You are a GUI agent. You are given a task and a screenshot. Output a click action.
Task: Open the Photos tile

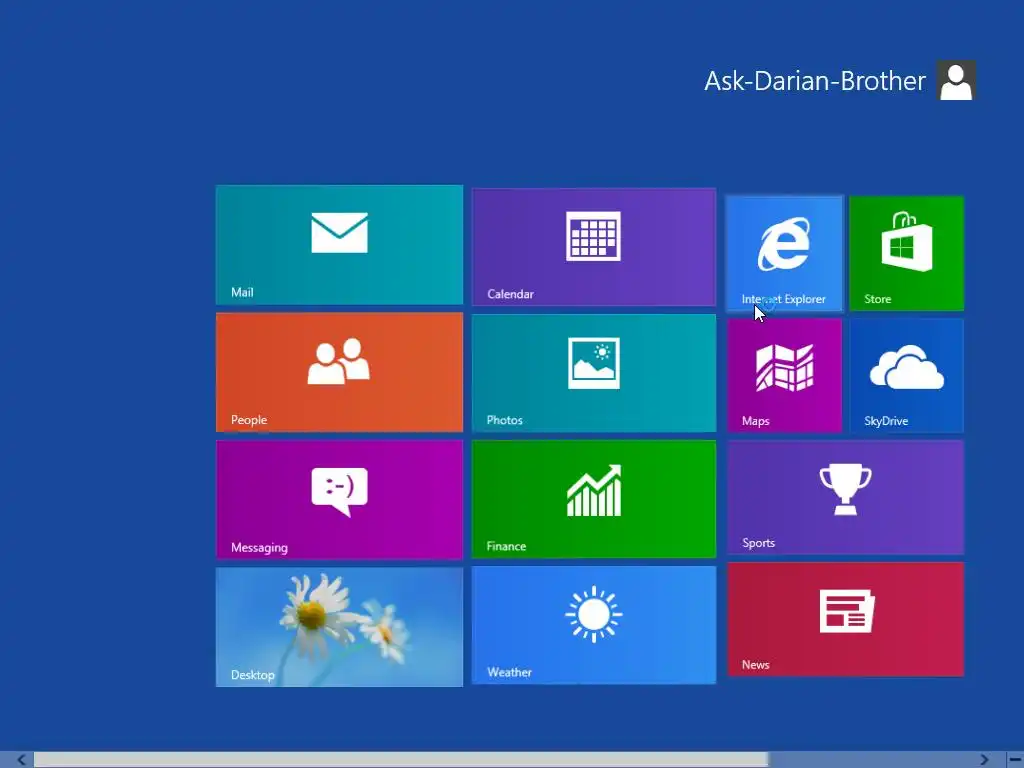coord(594,373)
